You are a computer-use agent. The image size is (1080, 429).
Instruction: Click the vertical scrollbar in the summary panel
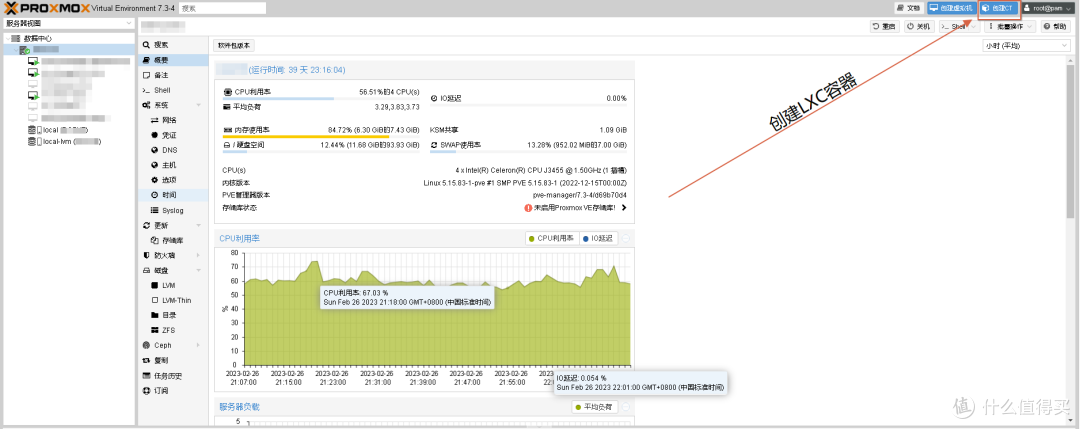[x=1069, y=200]
